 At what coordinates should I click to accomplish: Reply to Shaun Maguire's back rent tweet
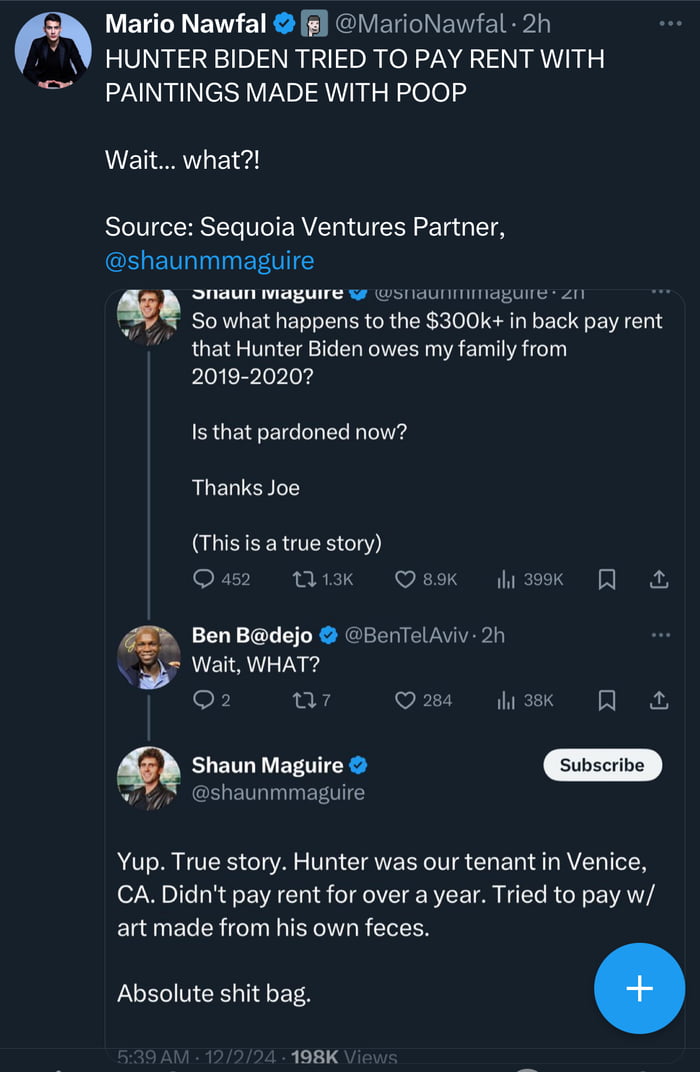pyautogui.click(x=204, y=579)
